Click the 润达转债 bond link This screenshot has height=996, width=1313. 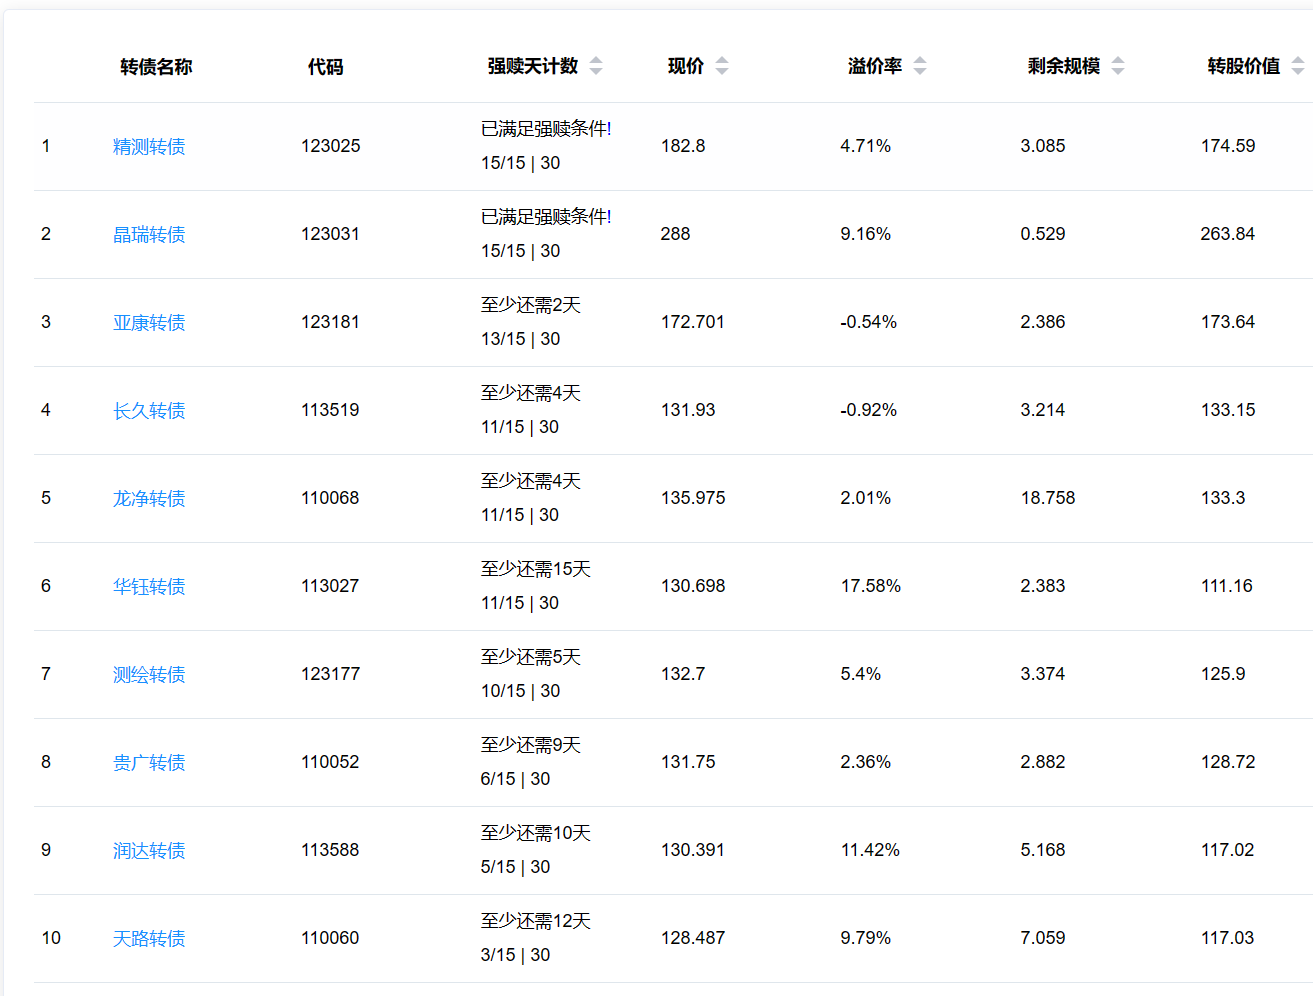tap(149, 851)
